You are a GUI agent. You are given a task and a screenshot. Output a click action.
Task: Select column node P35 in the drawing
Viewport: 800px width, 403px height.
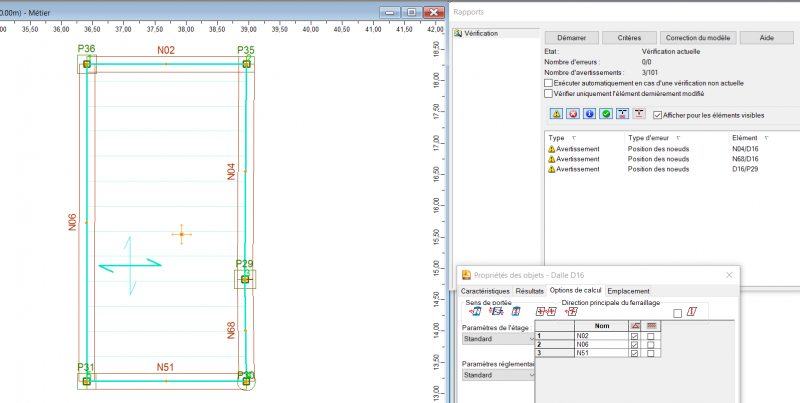(x=246, y=64)
